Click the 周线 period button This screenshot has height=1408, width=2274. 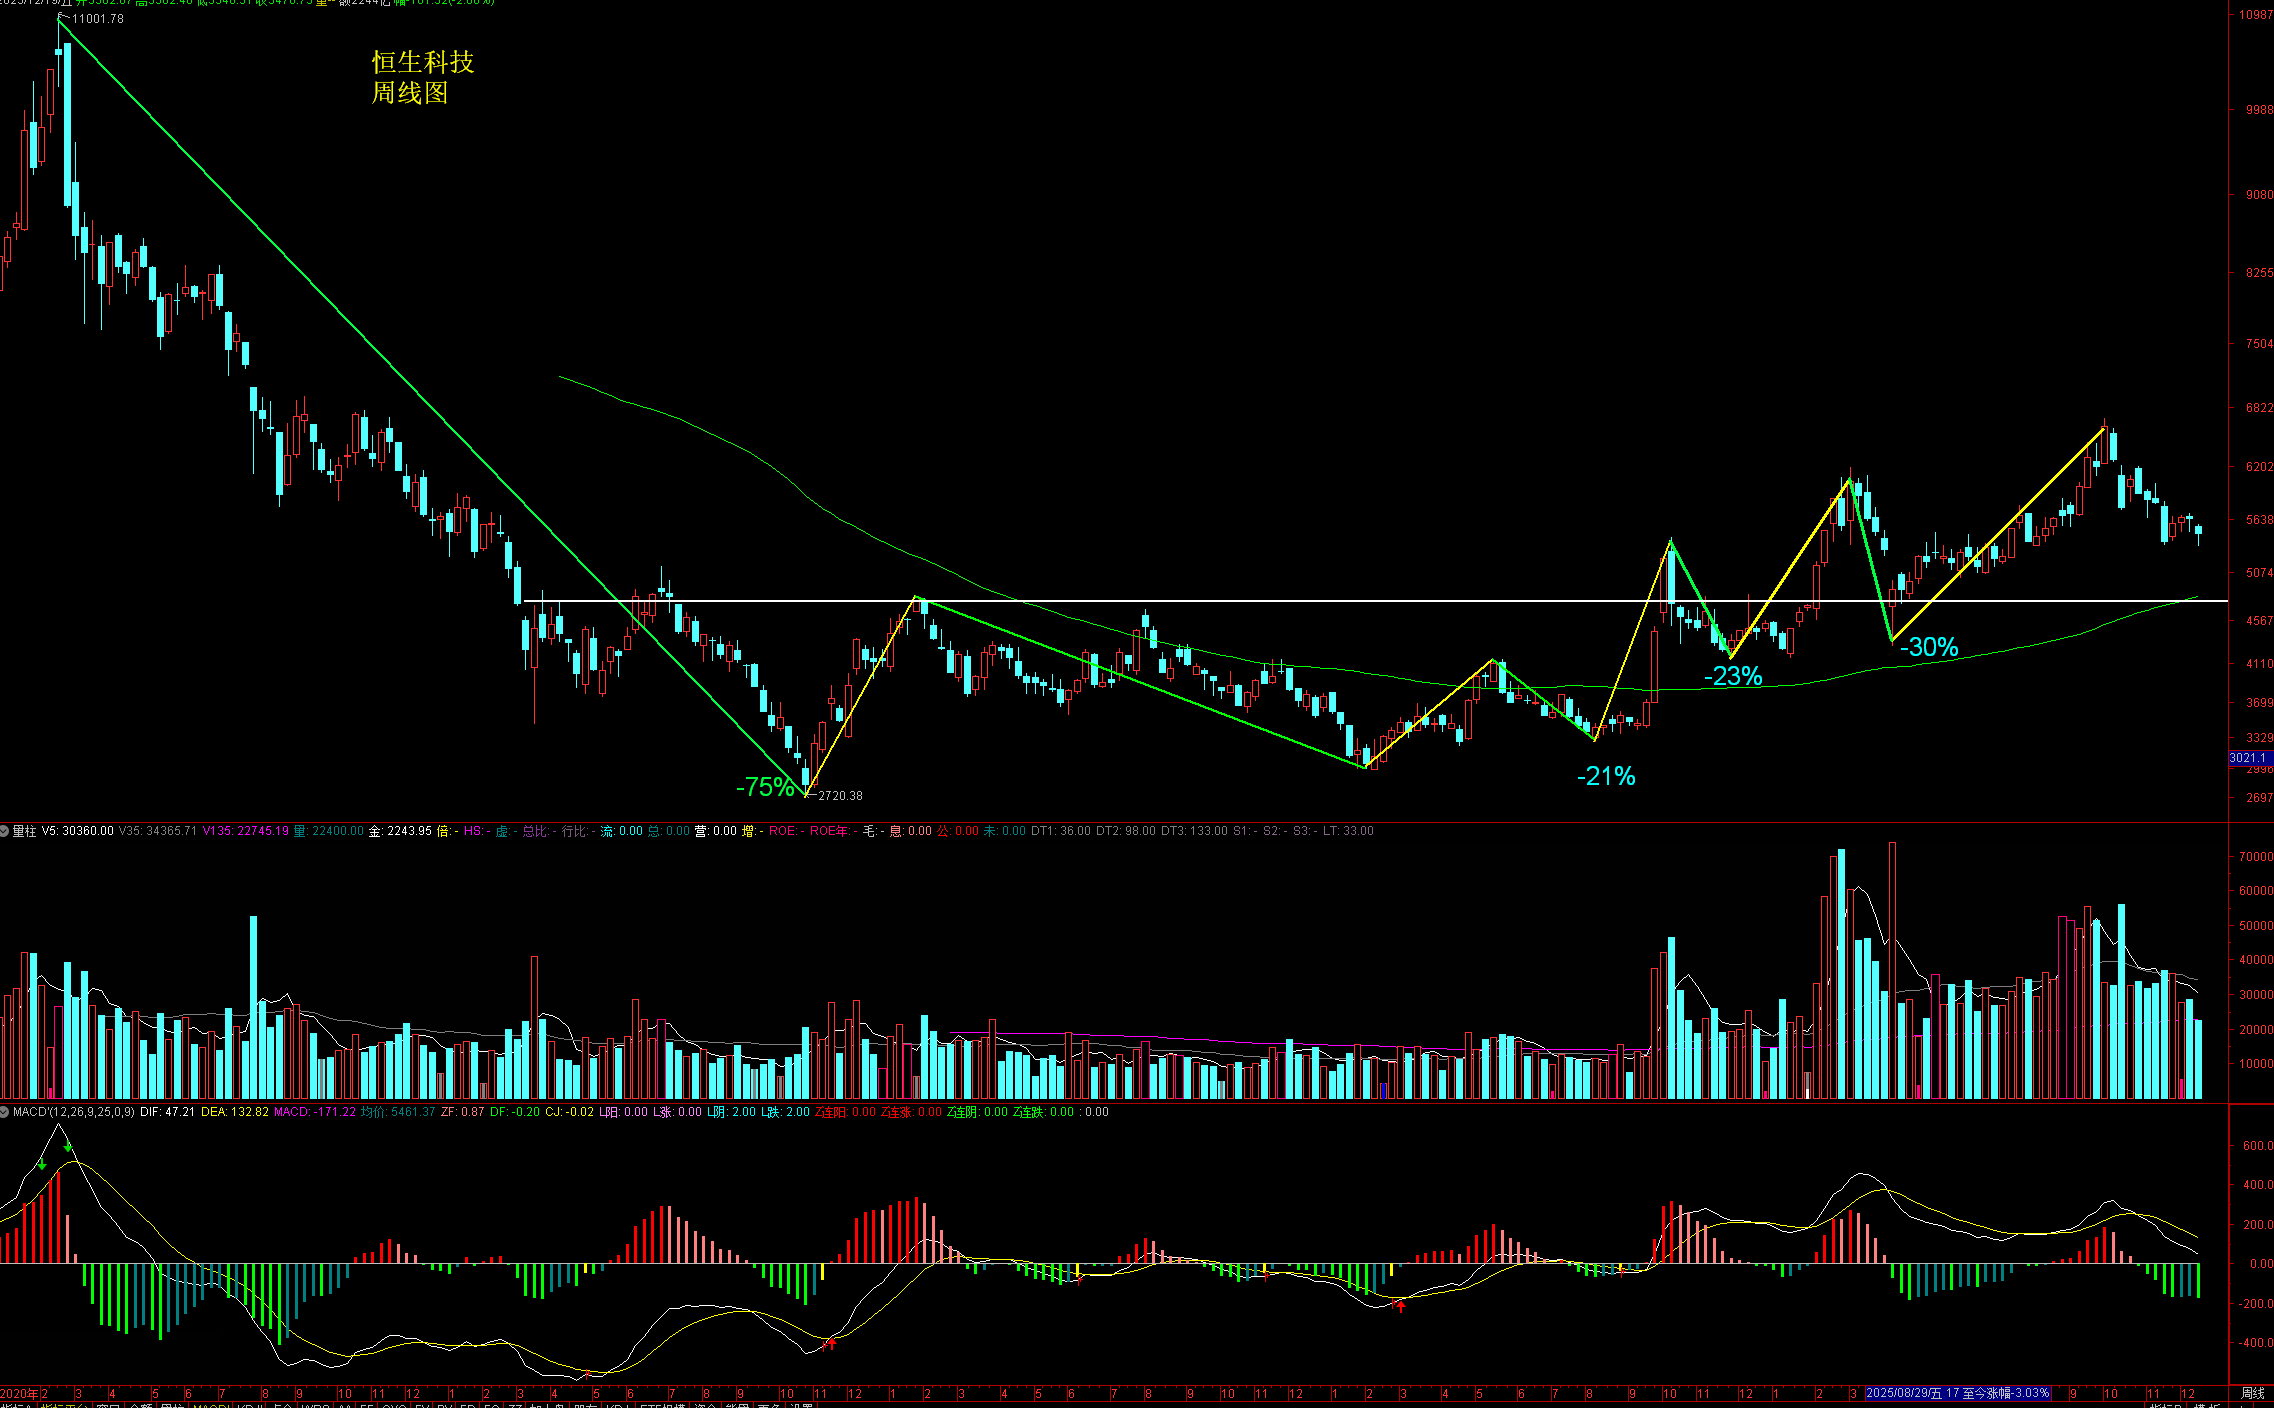(x=2252, y=1393)
